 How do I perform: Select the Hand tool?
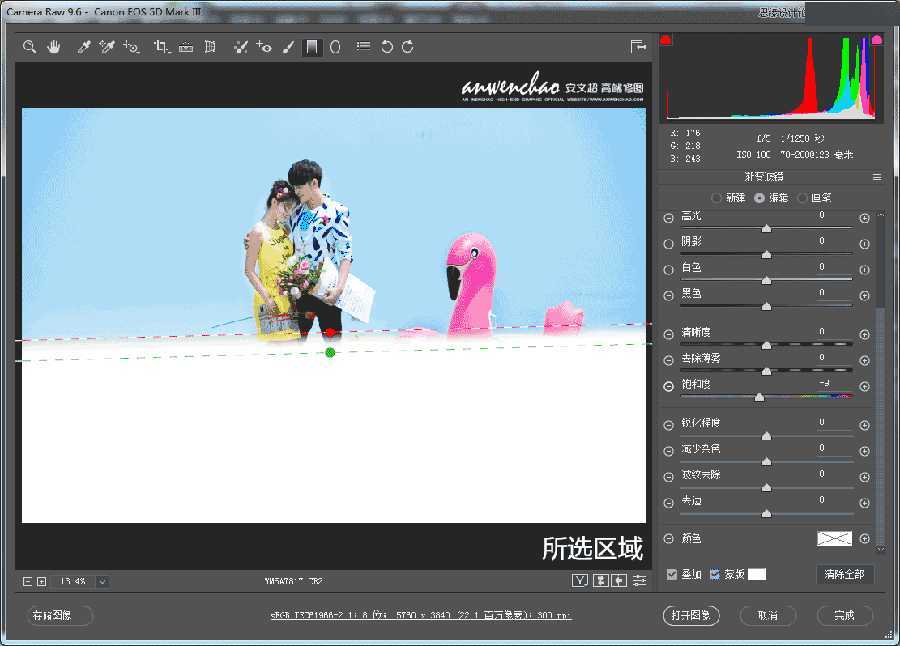pyautogui.click(x=54, y=46)
